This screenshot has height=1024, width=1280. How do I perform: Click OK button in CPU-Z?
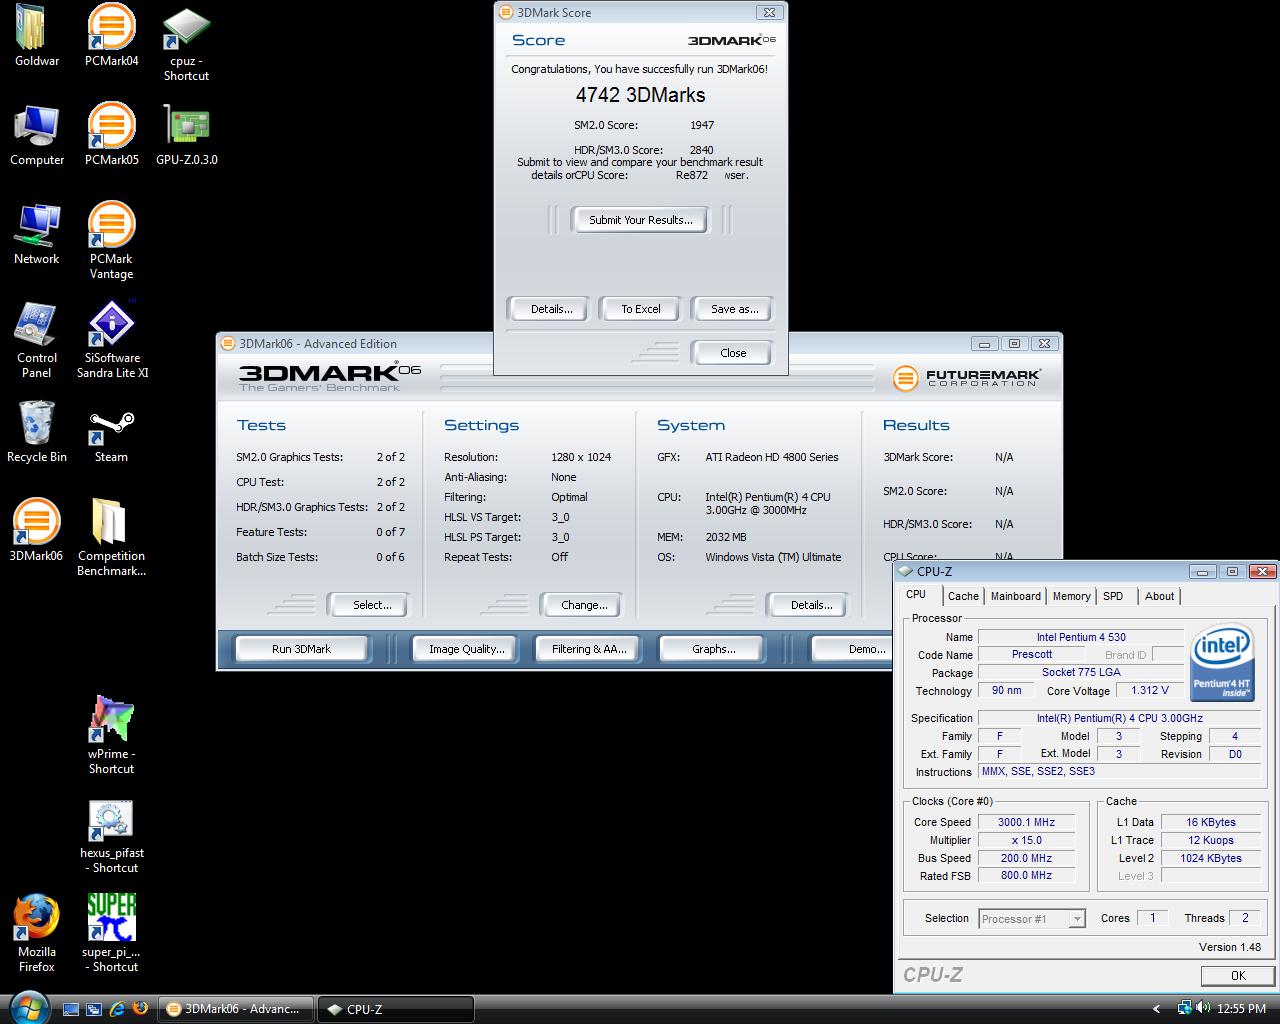(1238, 975)
